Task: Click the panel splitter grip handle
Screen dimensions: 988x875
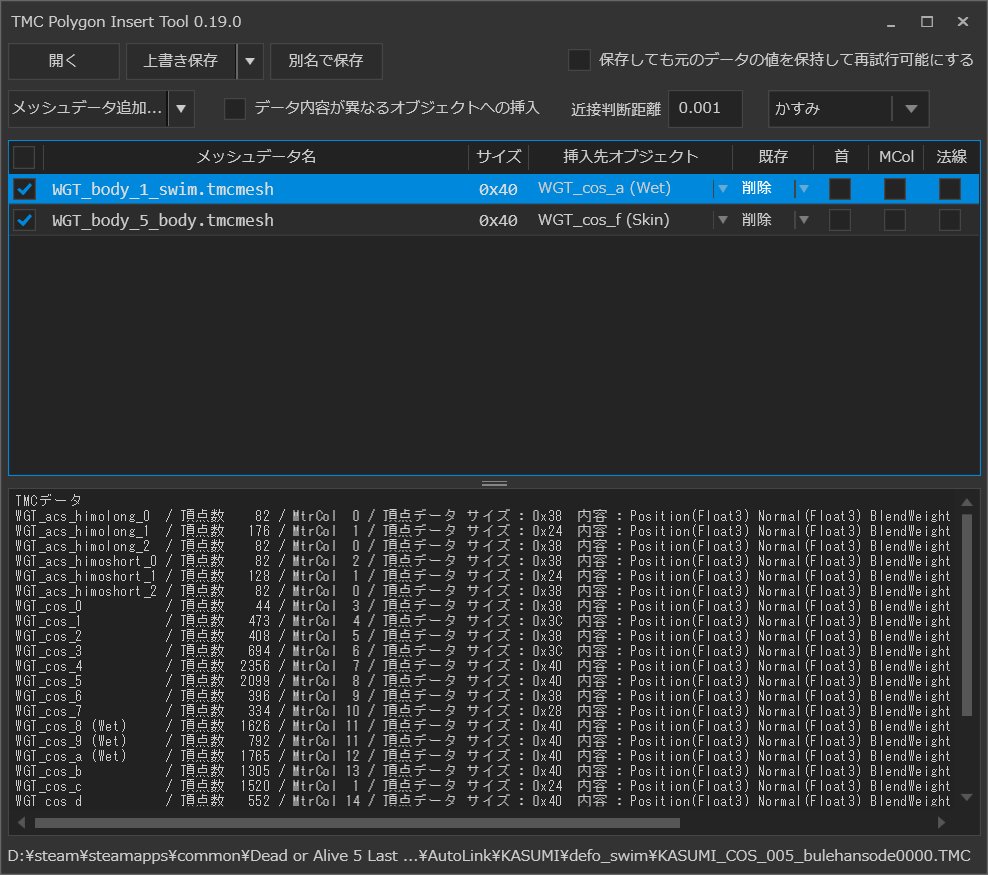Action: click(x=494, y=484)
